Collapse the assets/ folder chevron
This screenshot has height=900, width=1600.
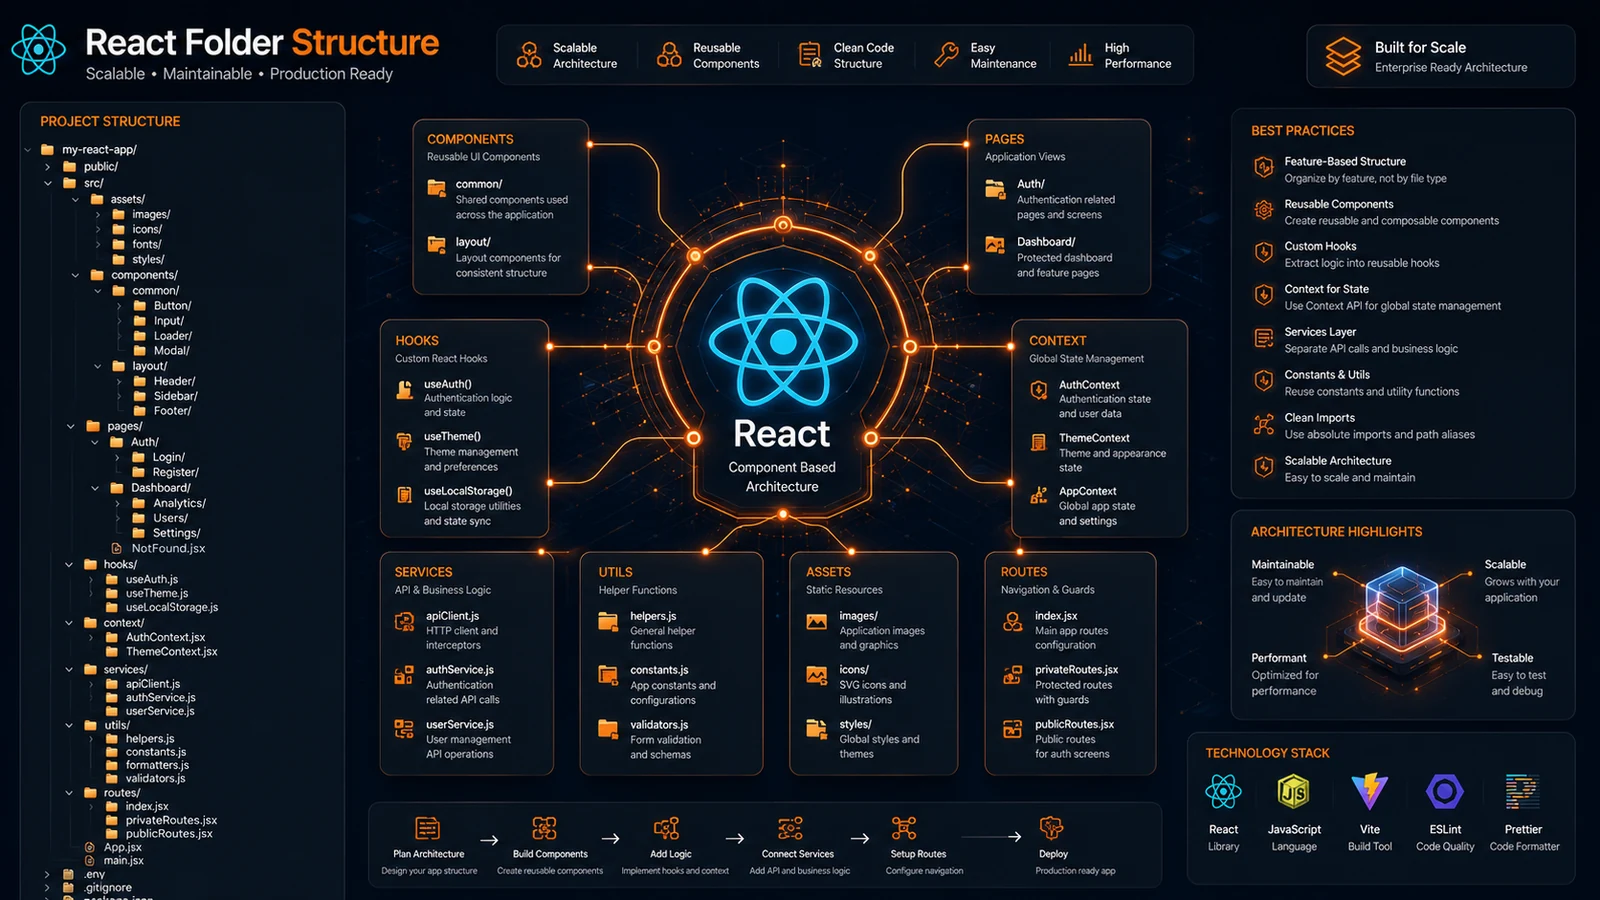pos(75,199)
